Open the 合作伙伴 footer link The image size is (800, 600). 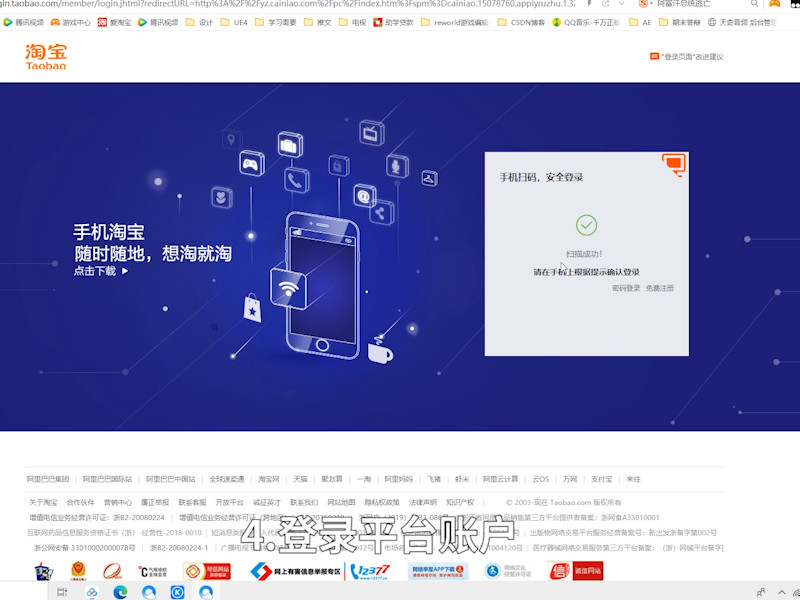[x=81, y=503]
